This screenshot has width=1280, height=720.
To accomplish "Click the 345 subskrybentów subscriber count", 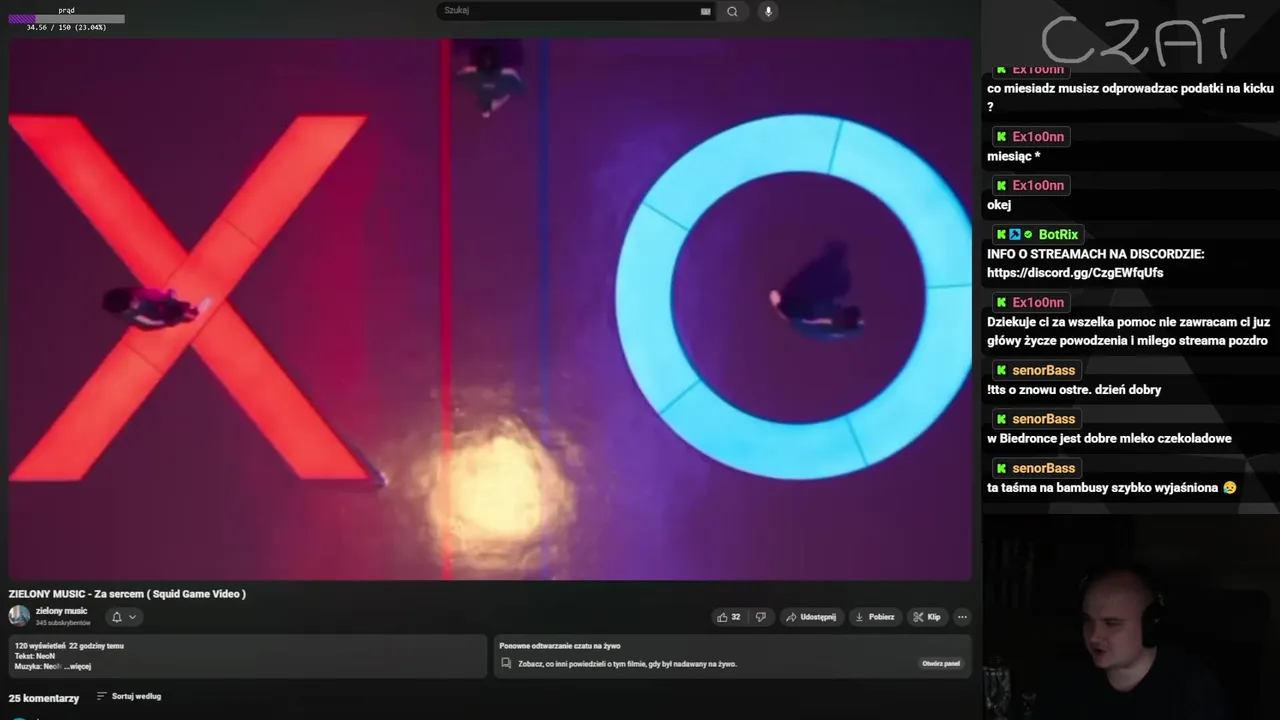I will 63,623.
